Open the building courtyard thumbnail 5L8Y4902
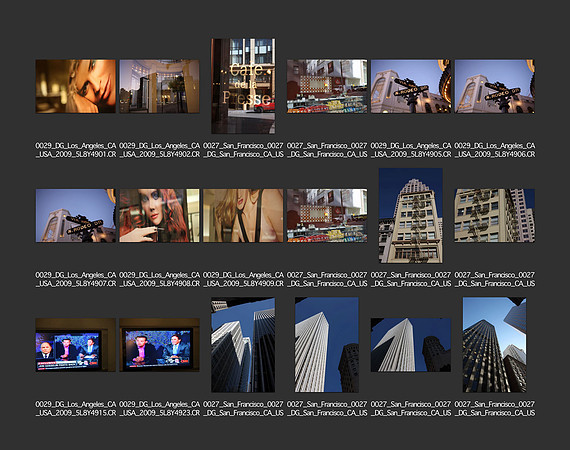 159,86
